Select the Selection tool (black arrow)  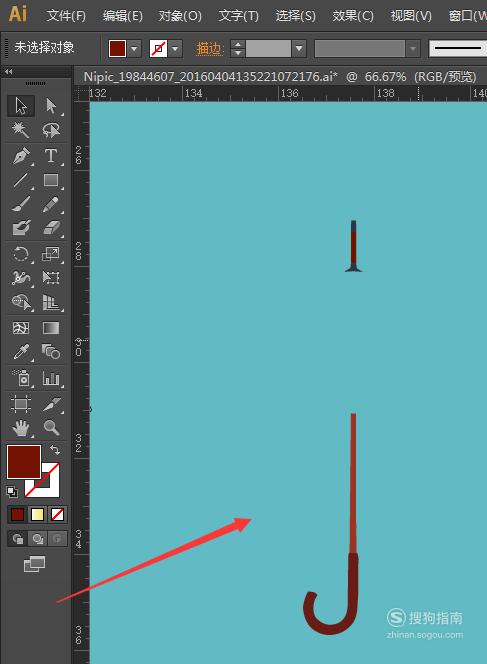pos(21,106)
